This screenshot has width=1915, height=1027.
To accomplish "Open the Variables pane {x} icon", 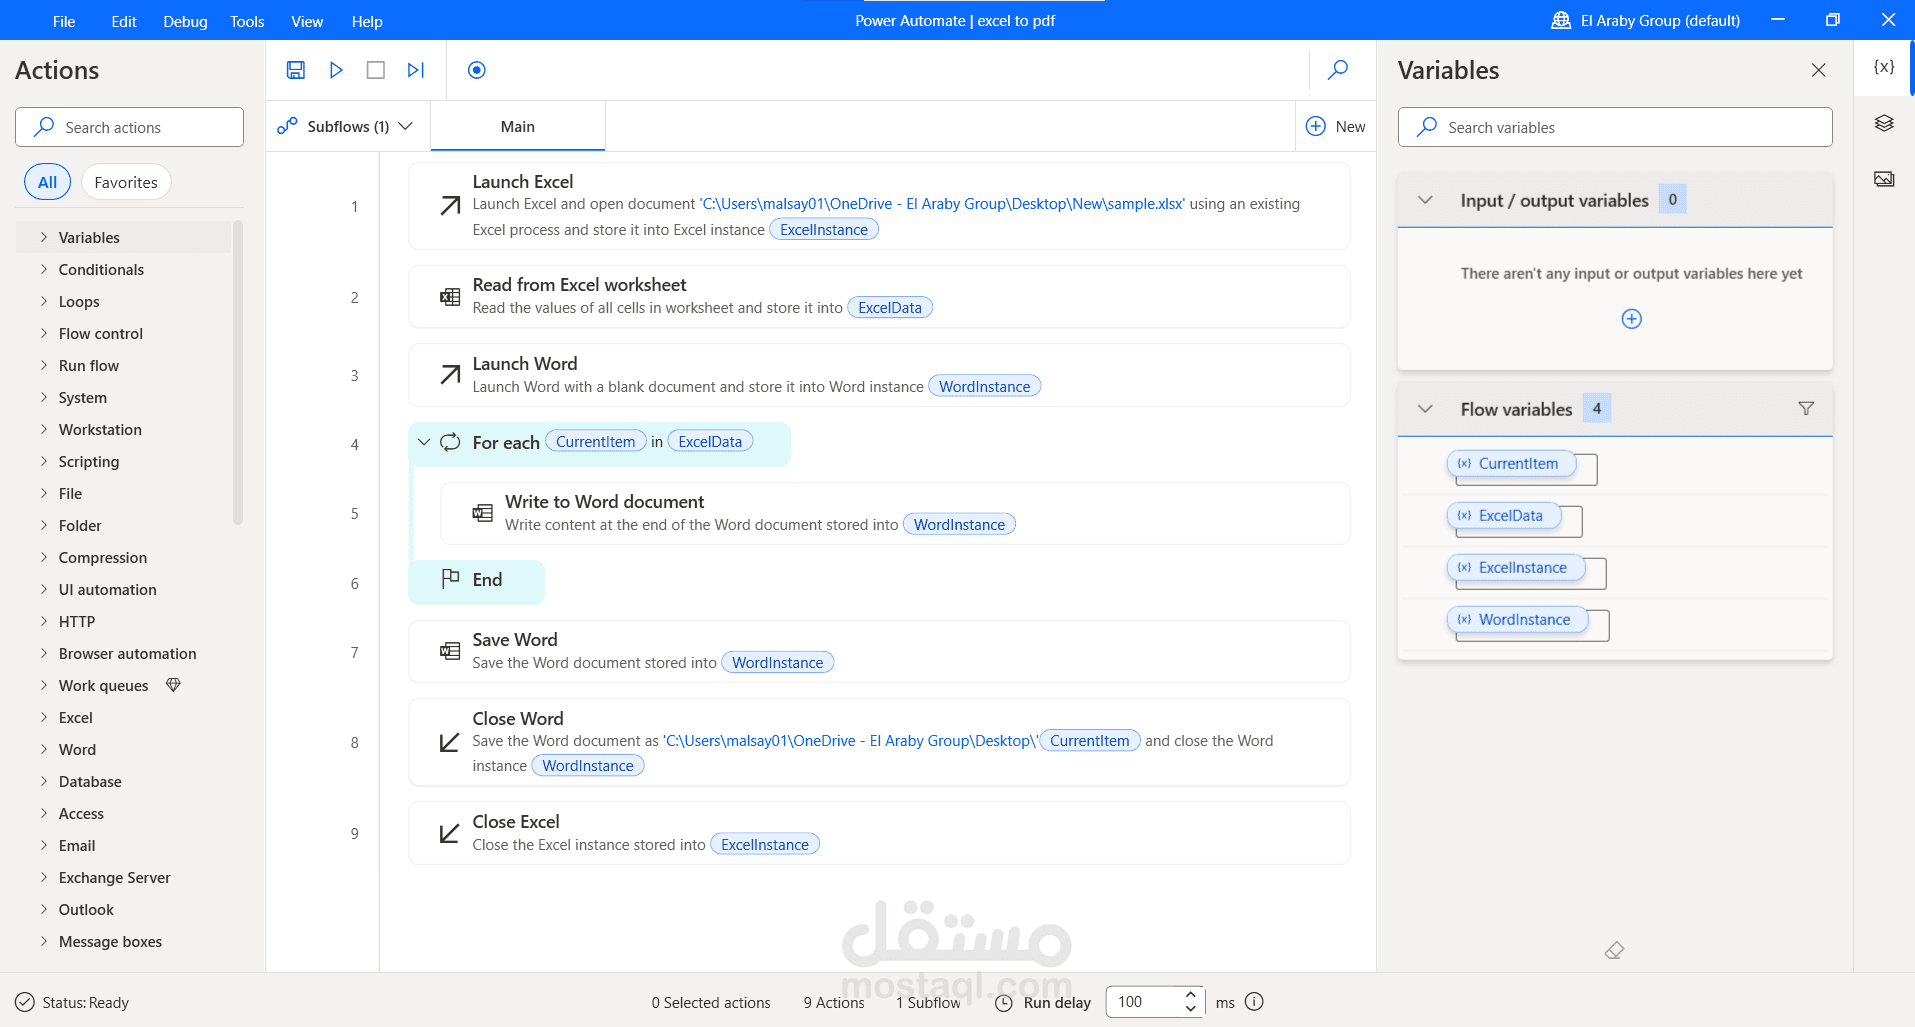I will tap(1884, 67).
